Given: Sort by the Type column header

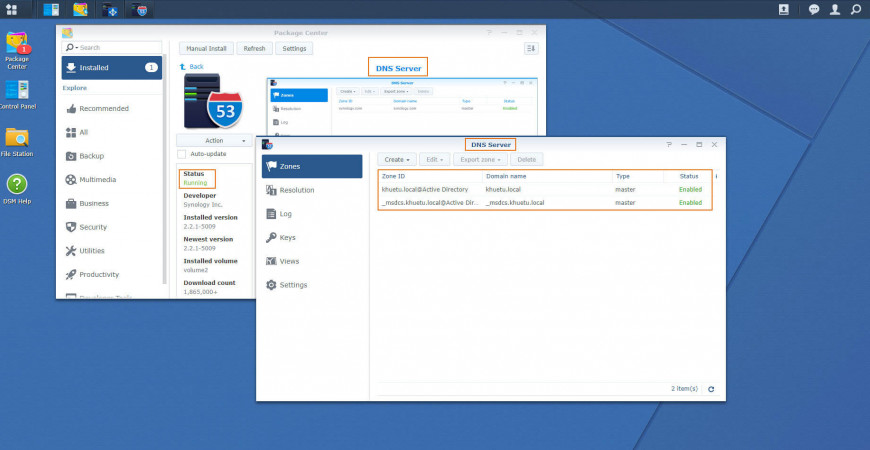Looking at the screenshot, I should (638, 176).
